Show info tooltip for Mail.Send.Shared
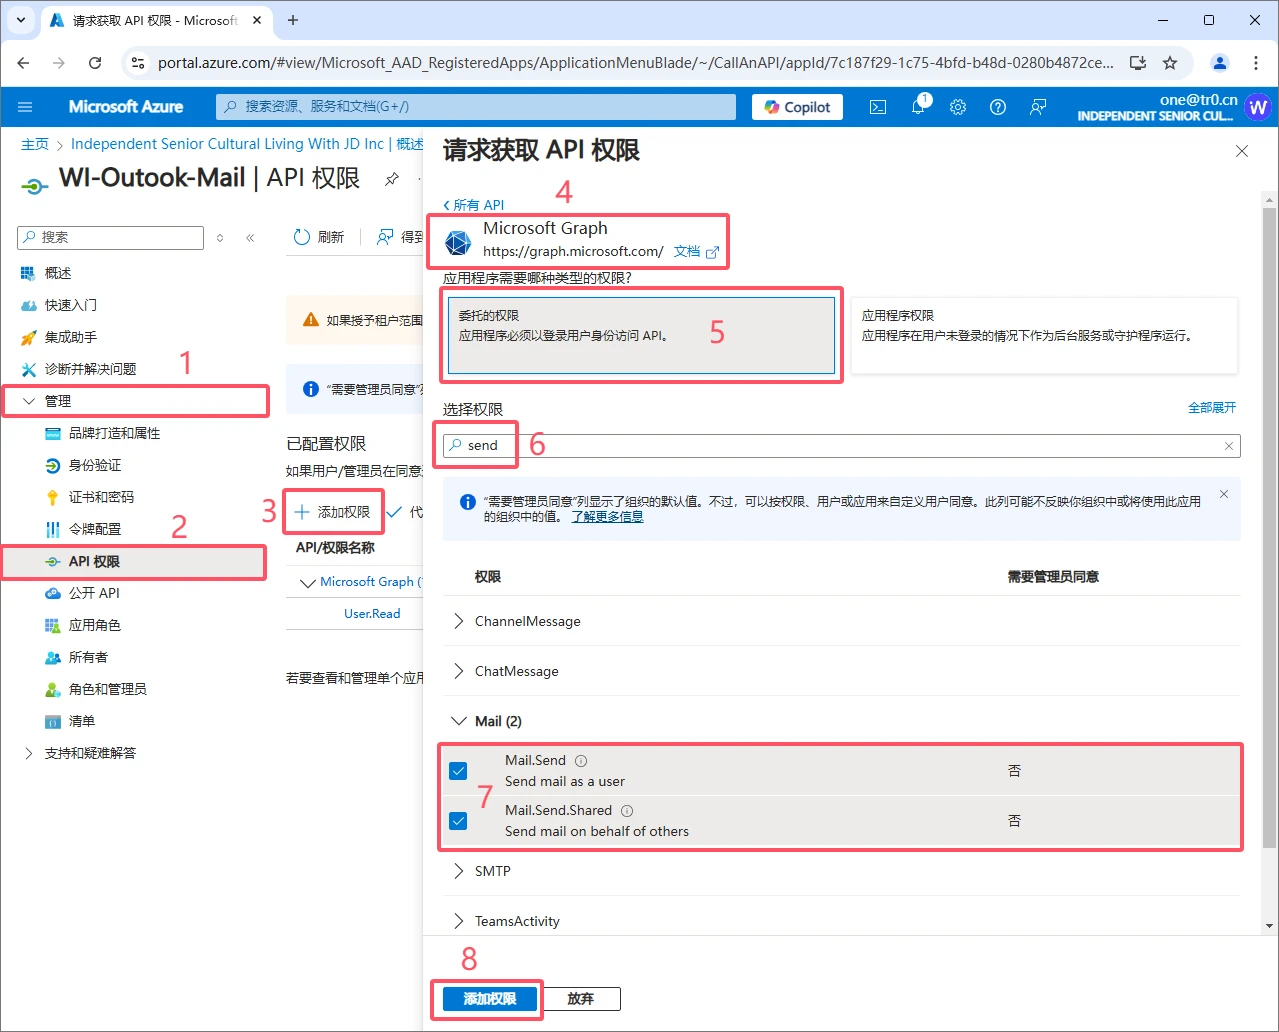Screen dimensions: 1279x1032 (x=627, y=811)
